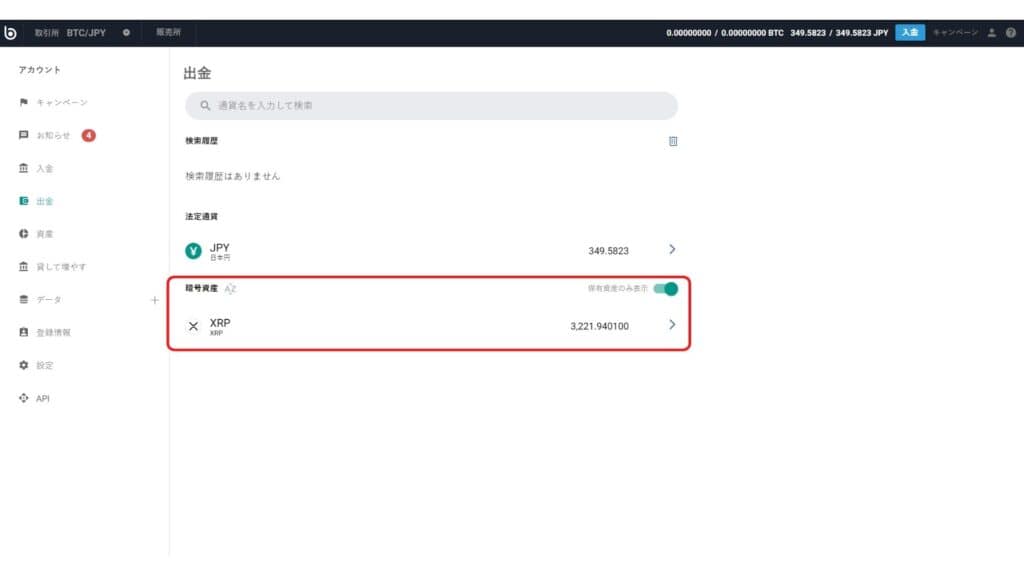Click the アカウント sidebar heading
Viewport: 1024px width, 576px height.
[39, 70]
